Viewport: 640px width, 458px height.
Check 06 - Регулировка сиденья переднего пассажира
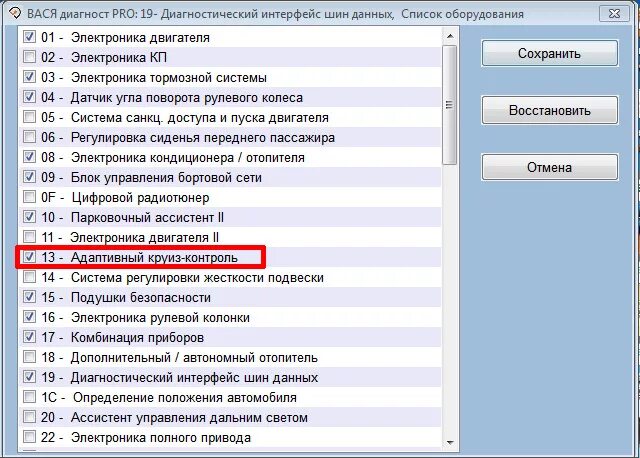pyautogui.click(x=29, y=136)
